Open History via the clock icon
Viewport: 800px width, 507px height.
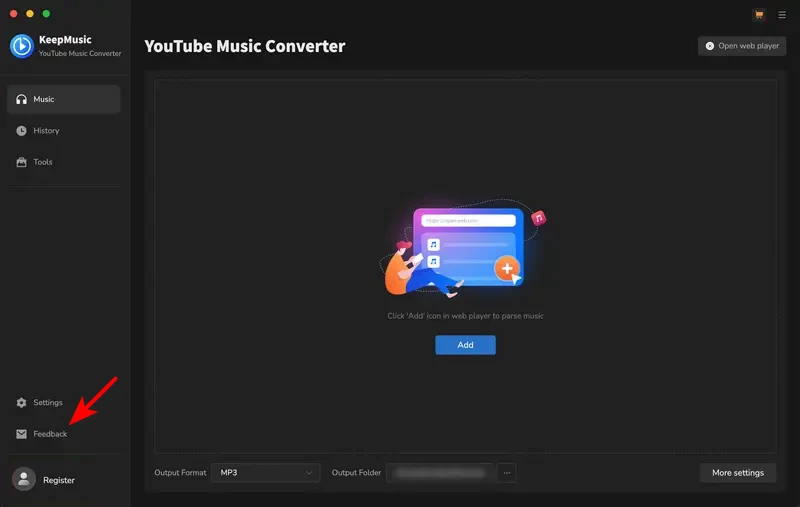[x=21, y=131]
